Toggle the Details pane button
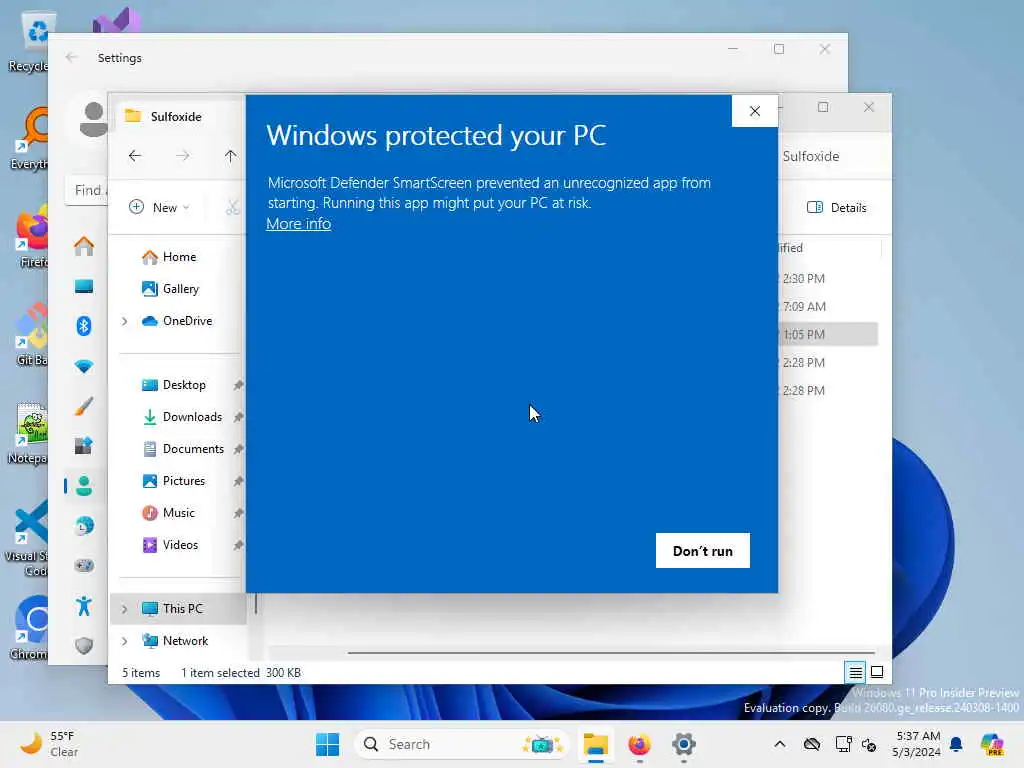 pyautogui.click(x=837, y=208)
